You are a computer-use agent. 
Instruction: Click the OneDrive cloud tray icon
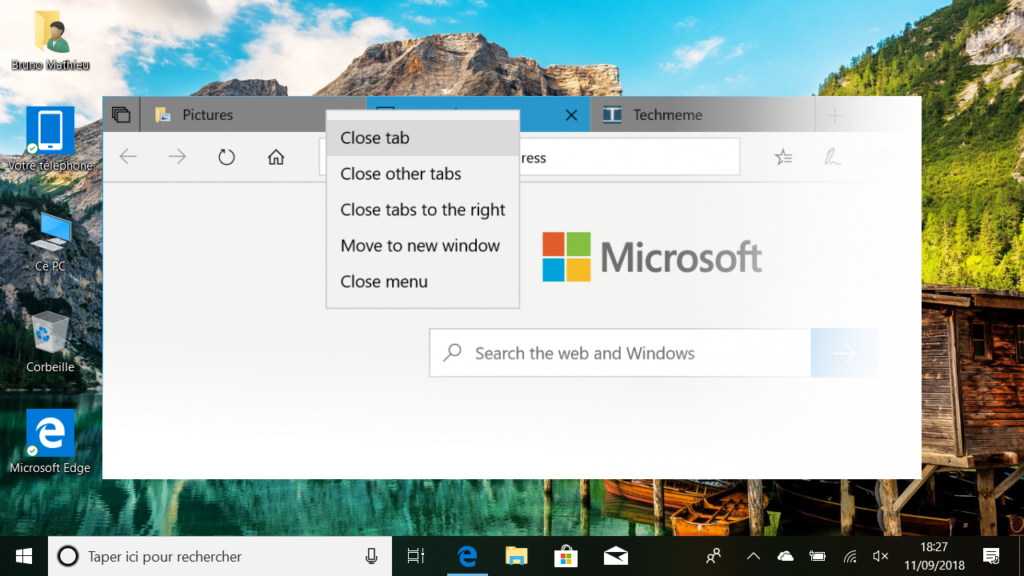click(785, 556)
